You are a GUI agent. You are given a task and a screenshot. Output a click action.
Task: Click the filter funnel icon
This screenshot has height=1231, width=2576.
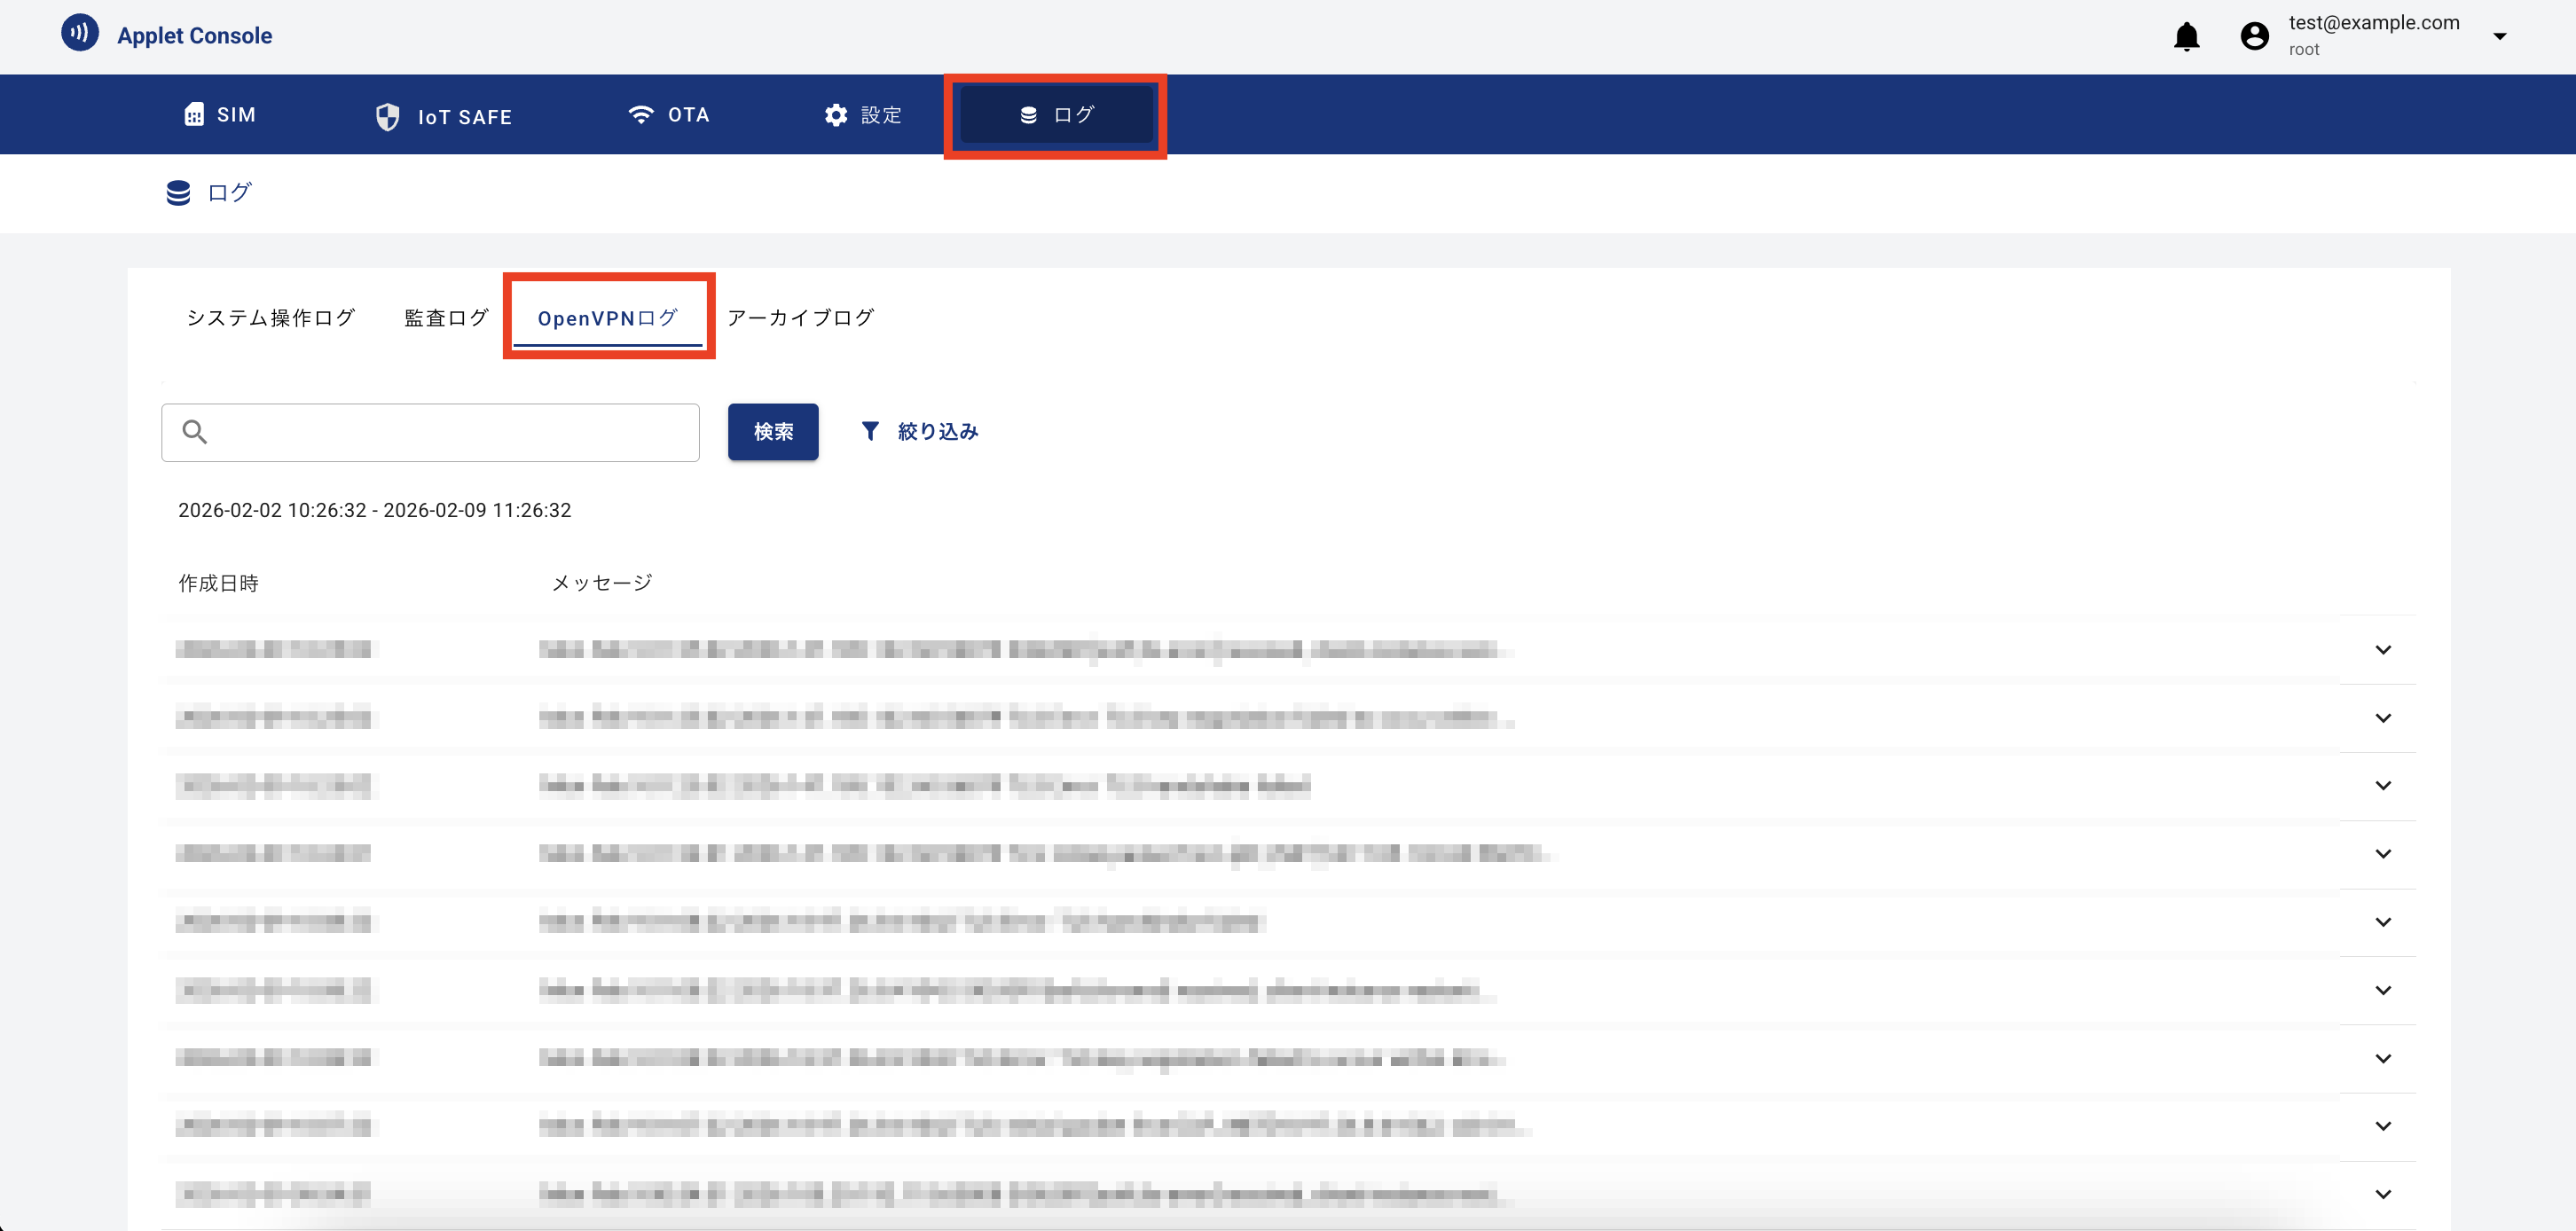[870, 431]
